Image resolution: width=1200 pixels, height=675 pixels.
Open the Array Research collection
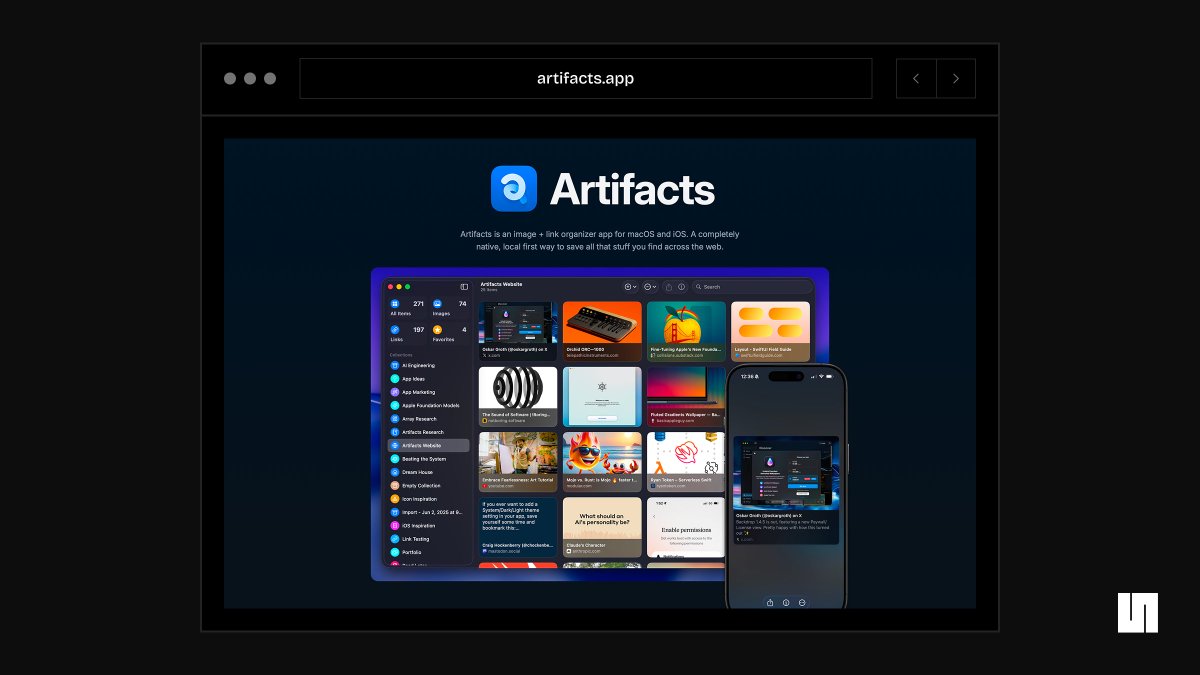(428, 419)
